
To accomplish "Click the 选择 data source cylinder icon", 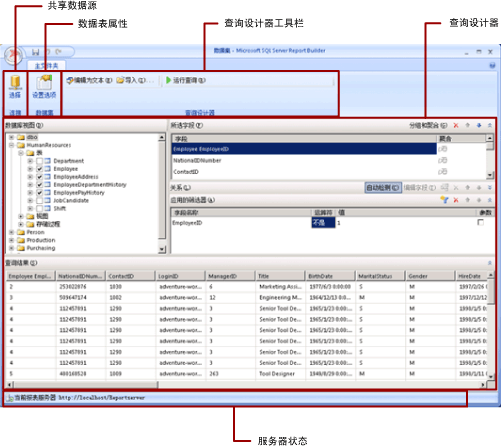I will pos(15,82).
